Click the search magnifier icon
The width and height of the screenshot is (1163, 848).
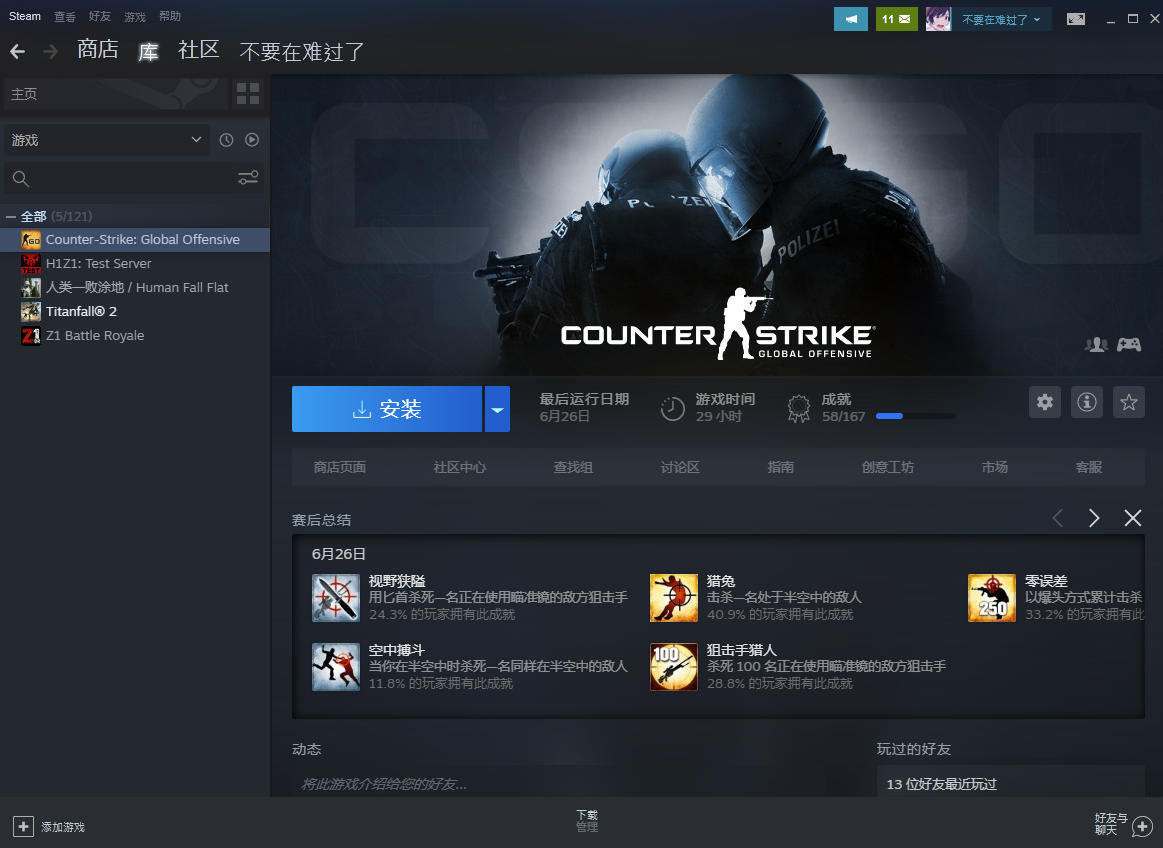click(x=21, y=179)
